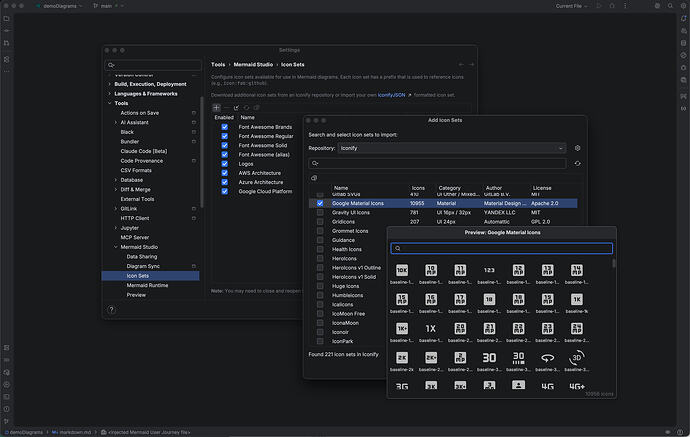Viewport: 690px width, 437px height.
Task: Go back using the Settings back arrow
Action: [x=461, y=65]
